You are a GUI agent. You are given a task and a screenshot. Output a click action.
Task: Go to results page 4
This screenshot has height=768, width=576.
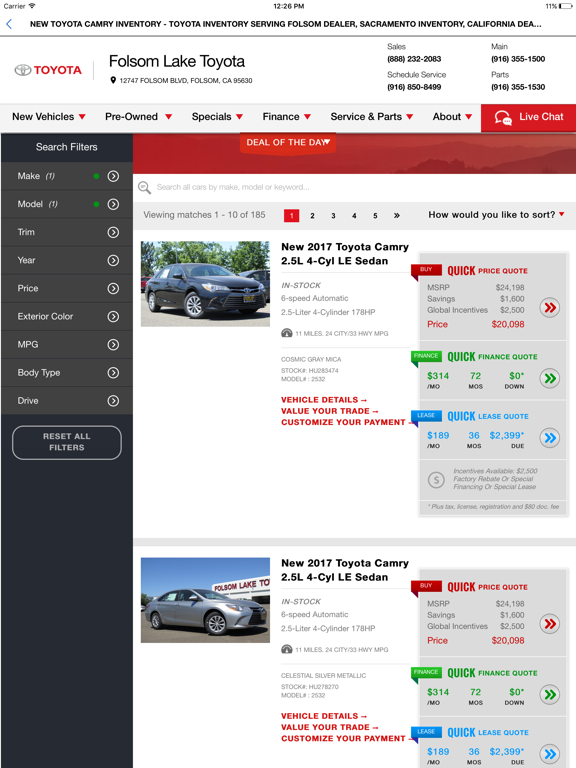354,216
